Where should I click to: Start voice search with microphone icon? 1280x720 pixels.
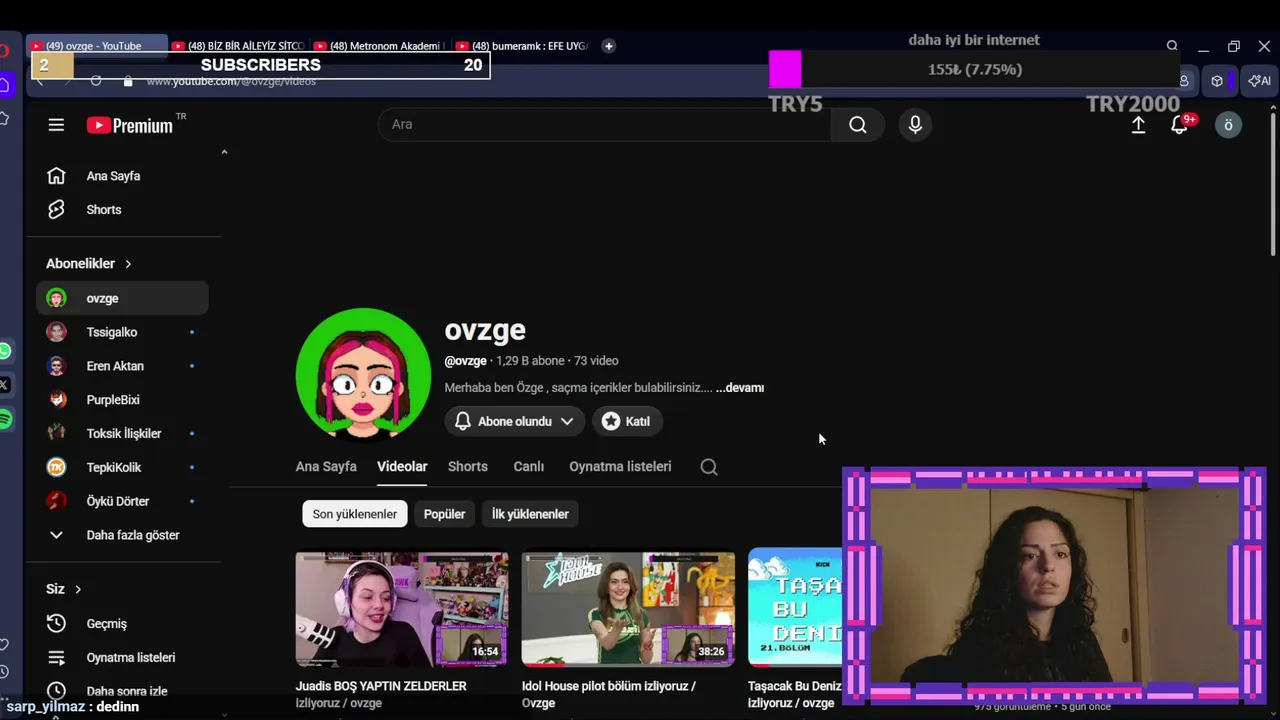tap(915, 125)
